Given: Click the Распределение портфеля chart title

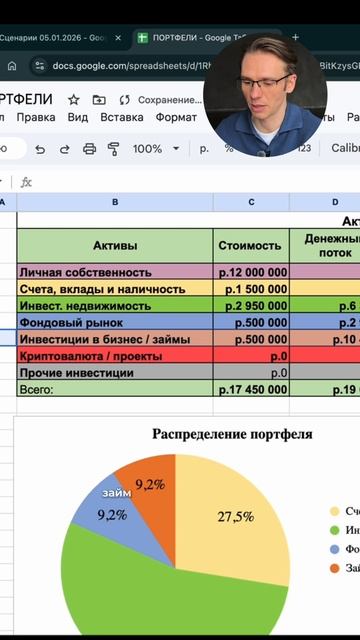Looking at the screenshot, I should pyautogui.click(x=232, y=434).
